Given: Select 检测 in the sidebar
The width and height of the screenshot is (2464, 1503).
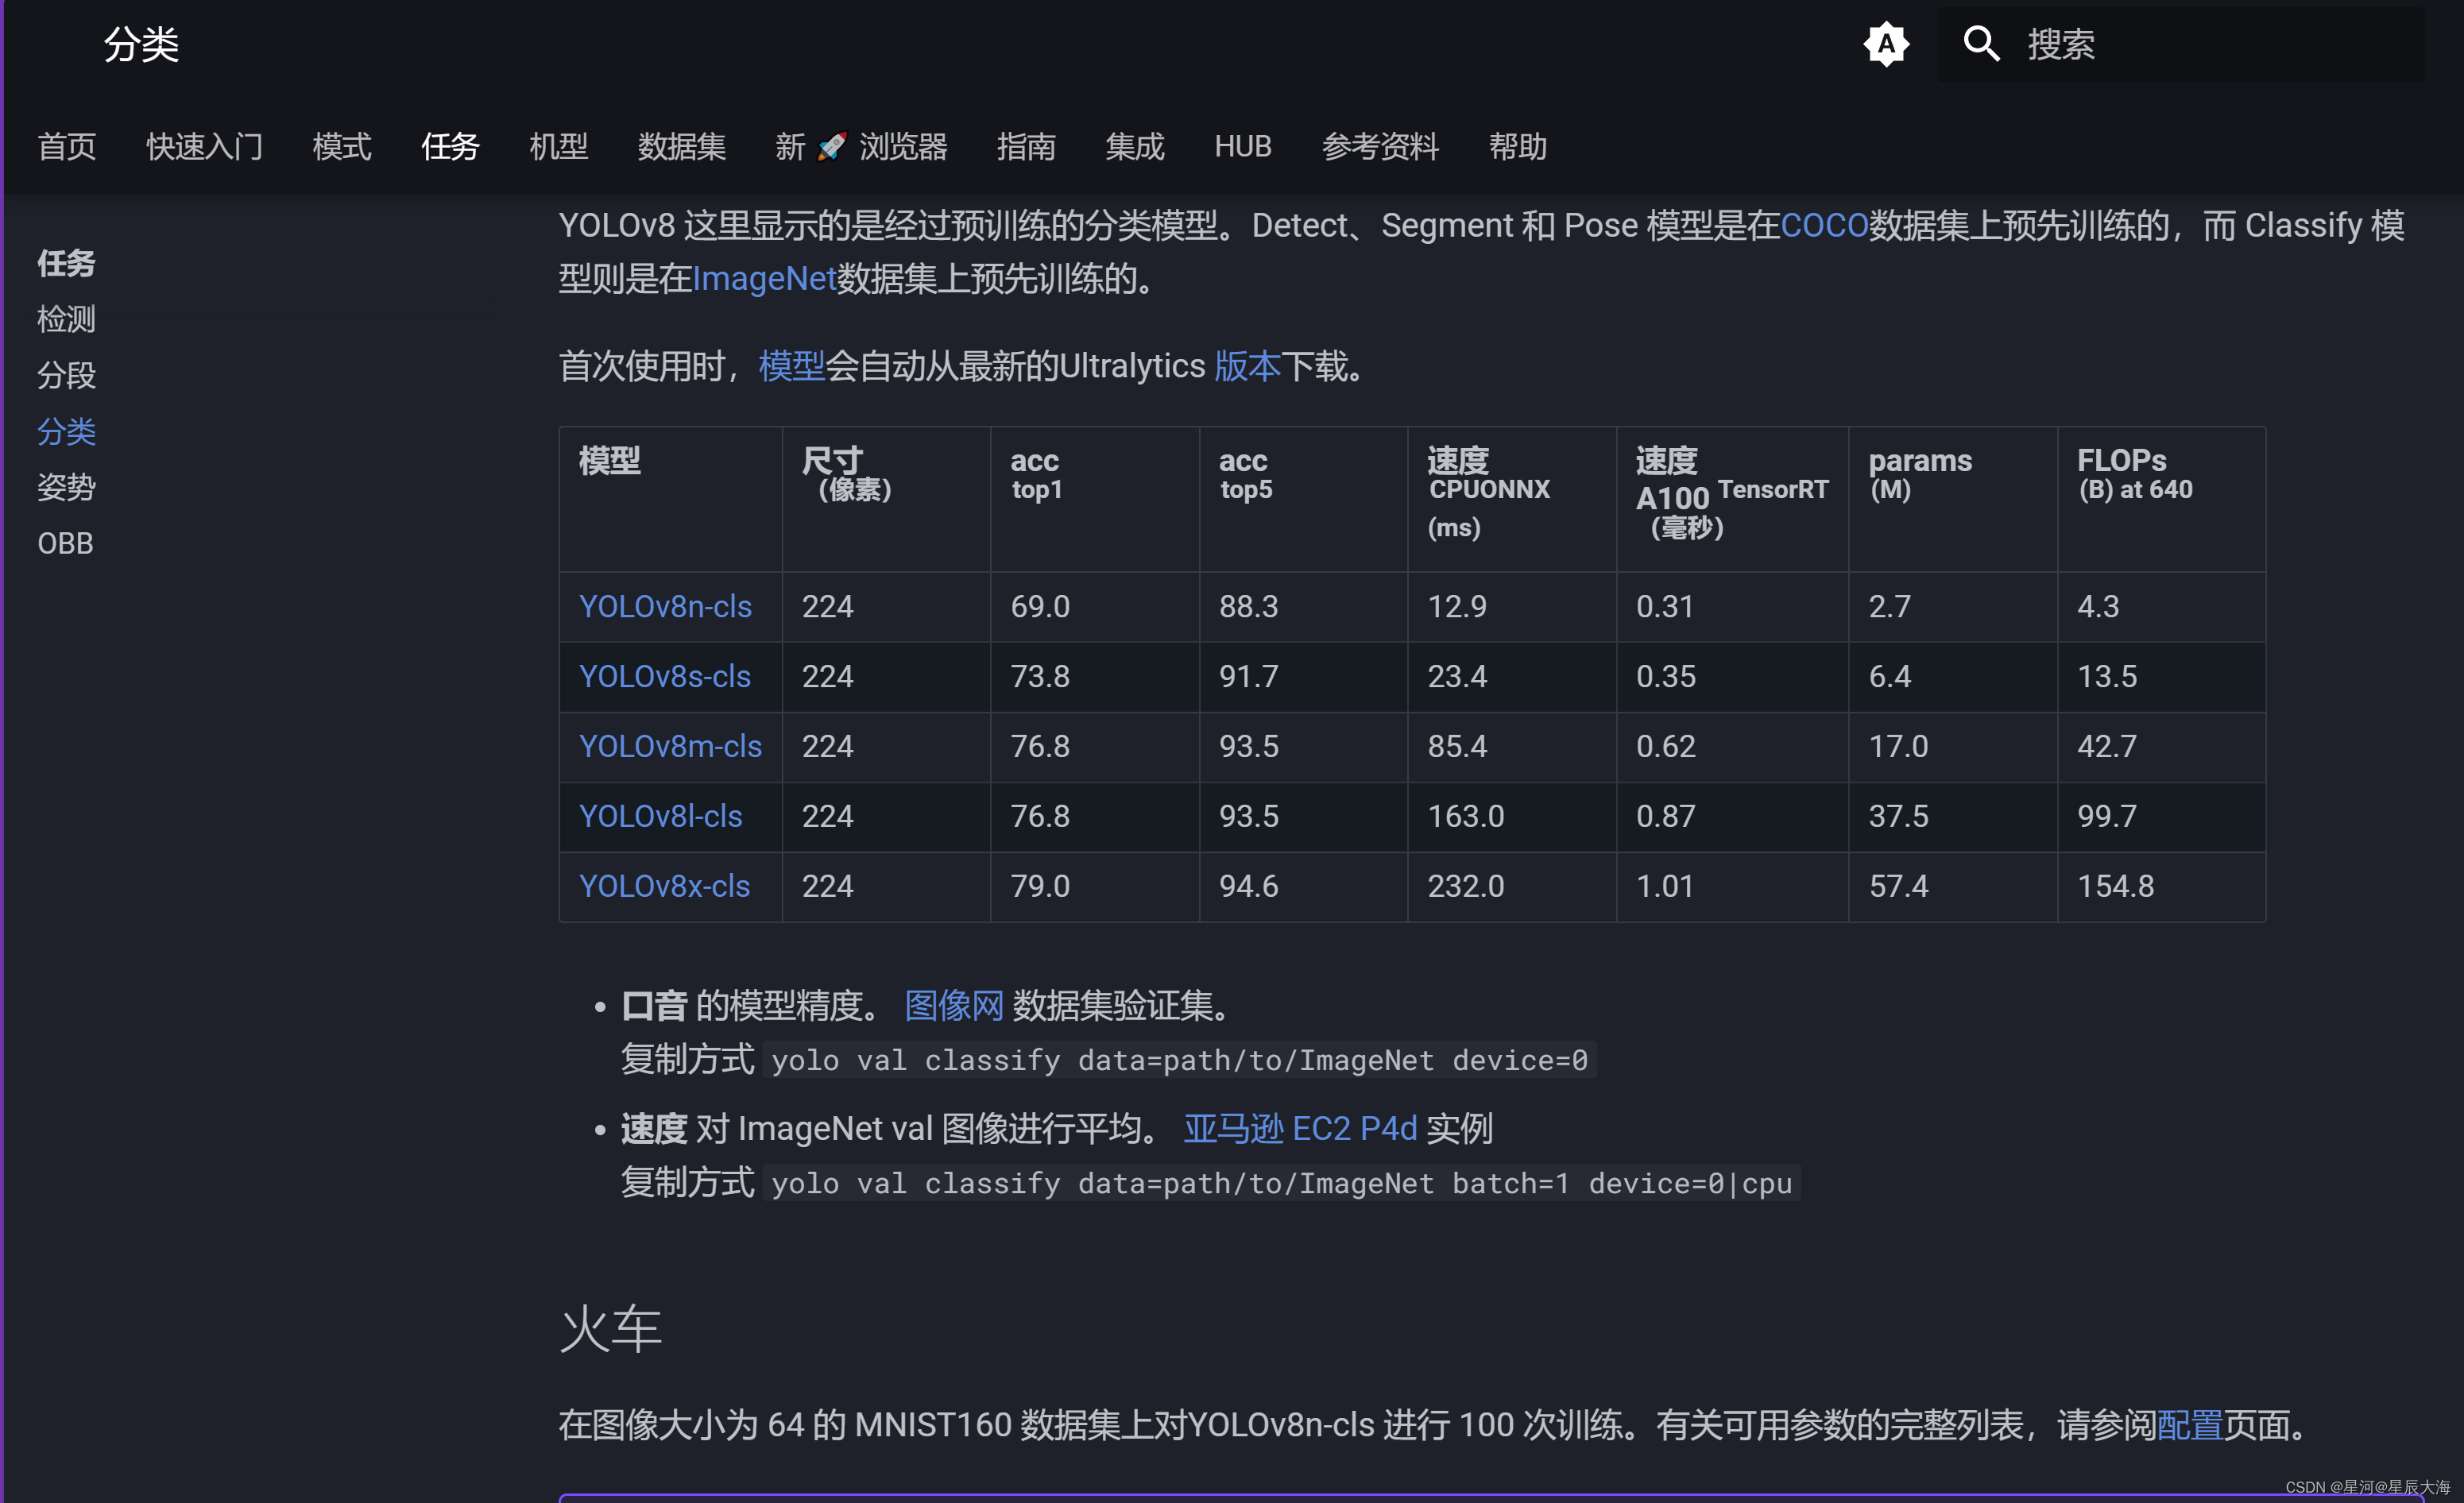Looking at the screenshot, I should pyautogui.click(x=66, y=319).
